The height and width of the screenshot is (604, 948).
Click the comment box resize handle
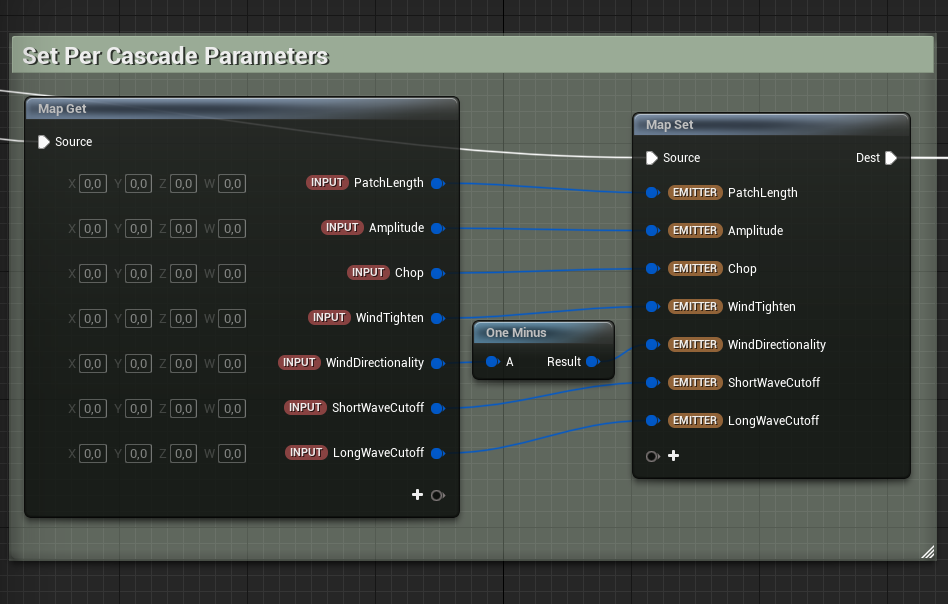927,551
